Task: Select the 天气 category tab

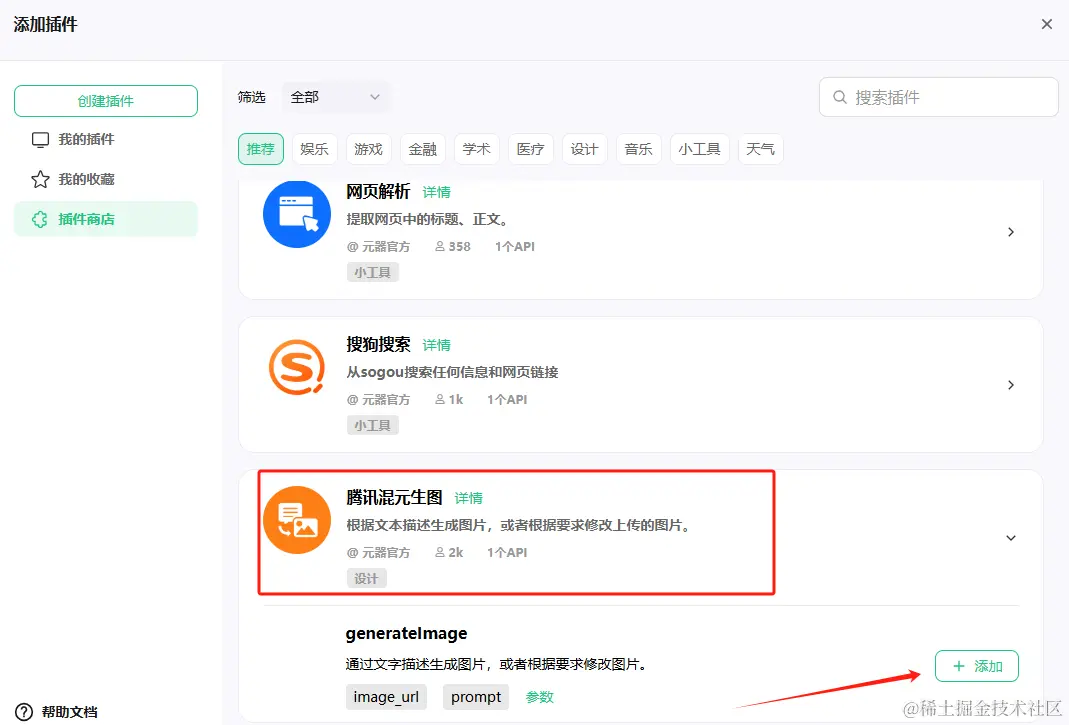Action: pyautogui.click(x=760, y=149)
